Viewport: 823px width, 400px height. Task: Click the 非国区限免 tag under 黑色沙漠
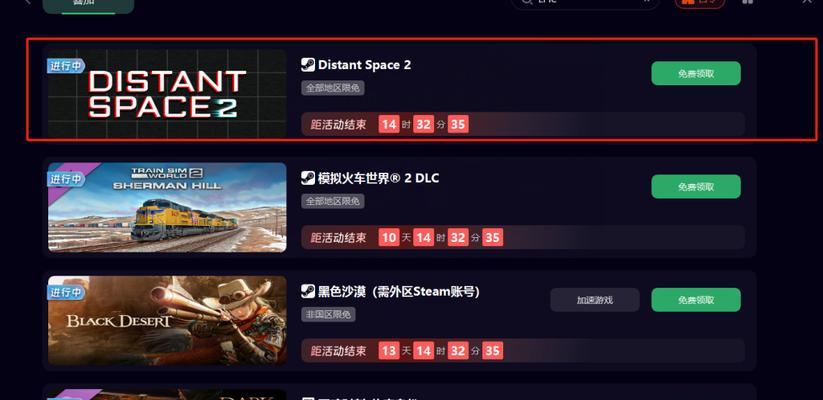(x=329, y=314)
